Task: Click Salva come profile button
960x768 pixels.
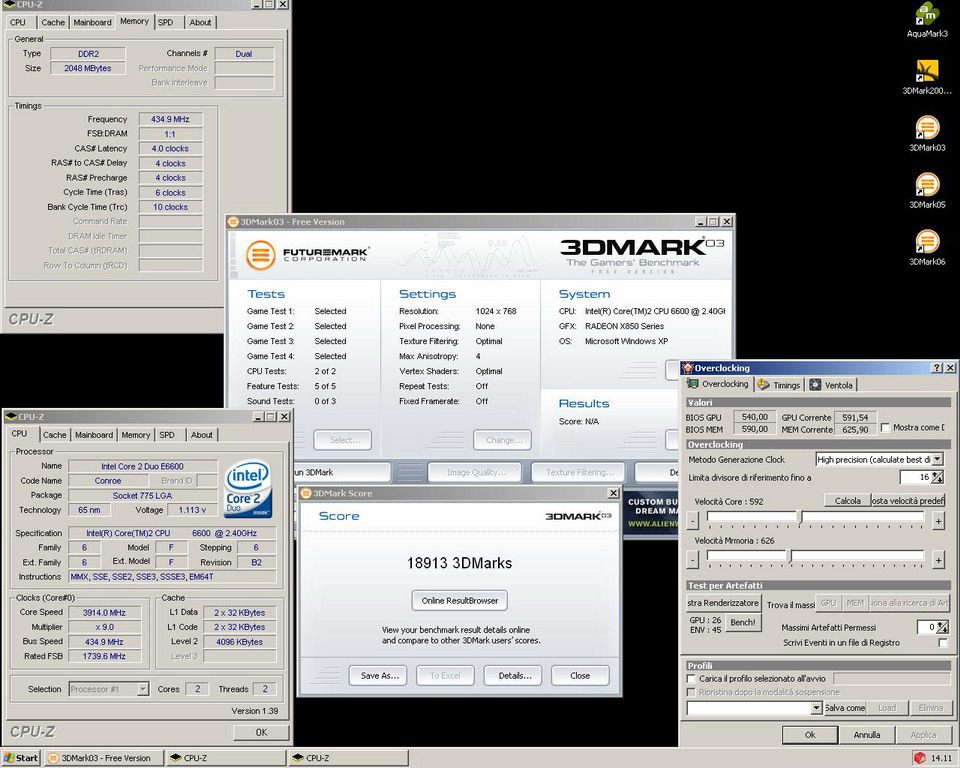Action: 846,708
